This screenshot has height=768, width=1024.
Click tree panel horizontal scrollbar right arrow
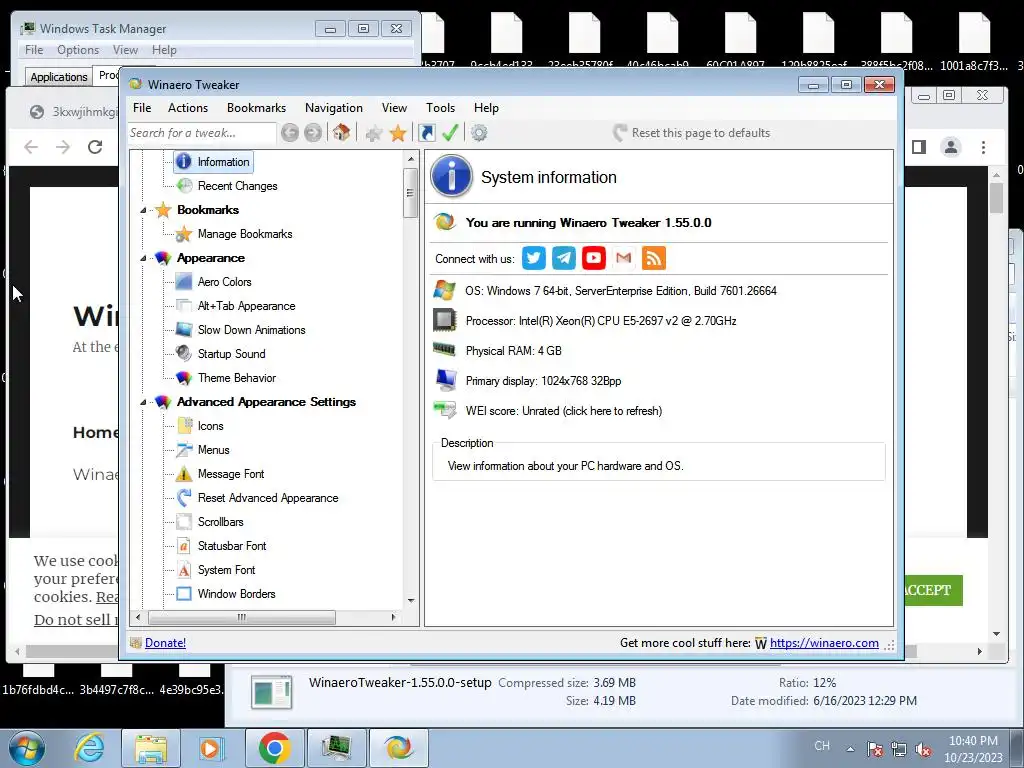tap(393, 617)
